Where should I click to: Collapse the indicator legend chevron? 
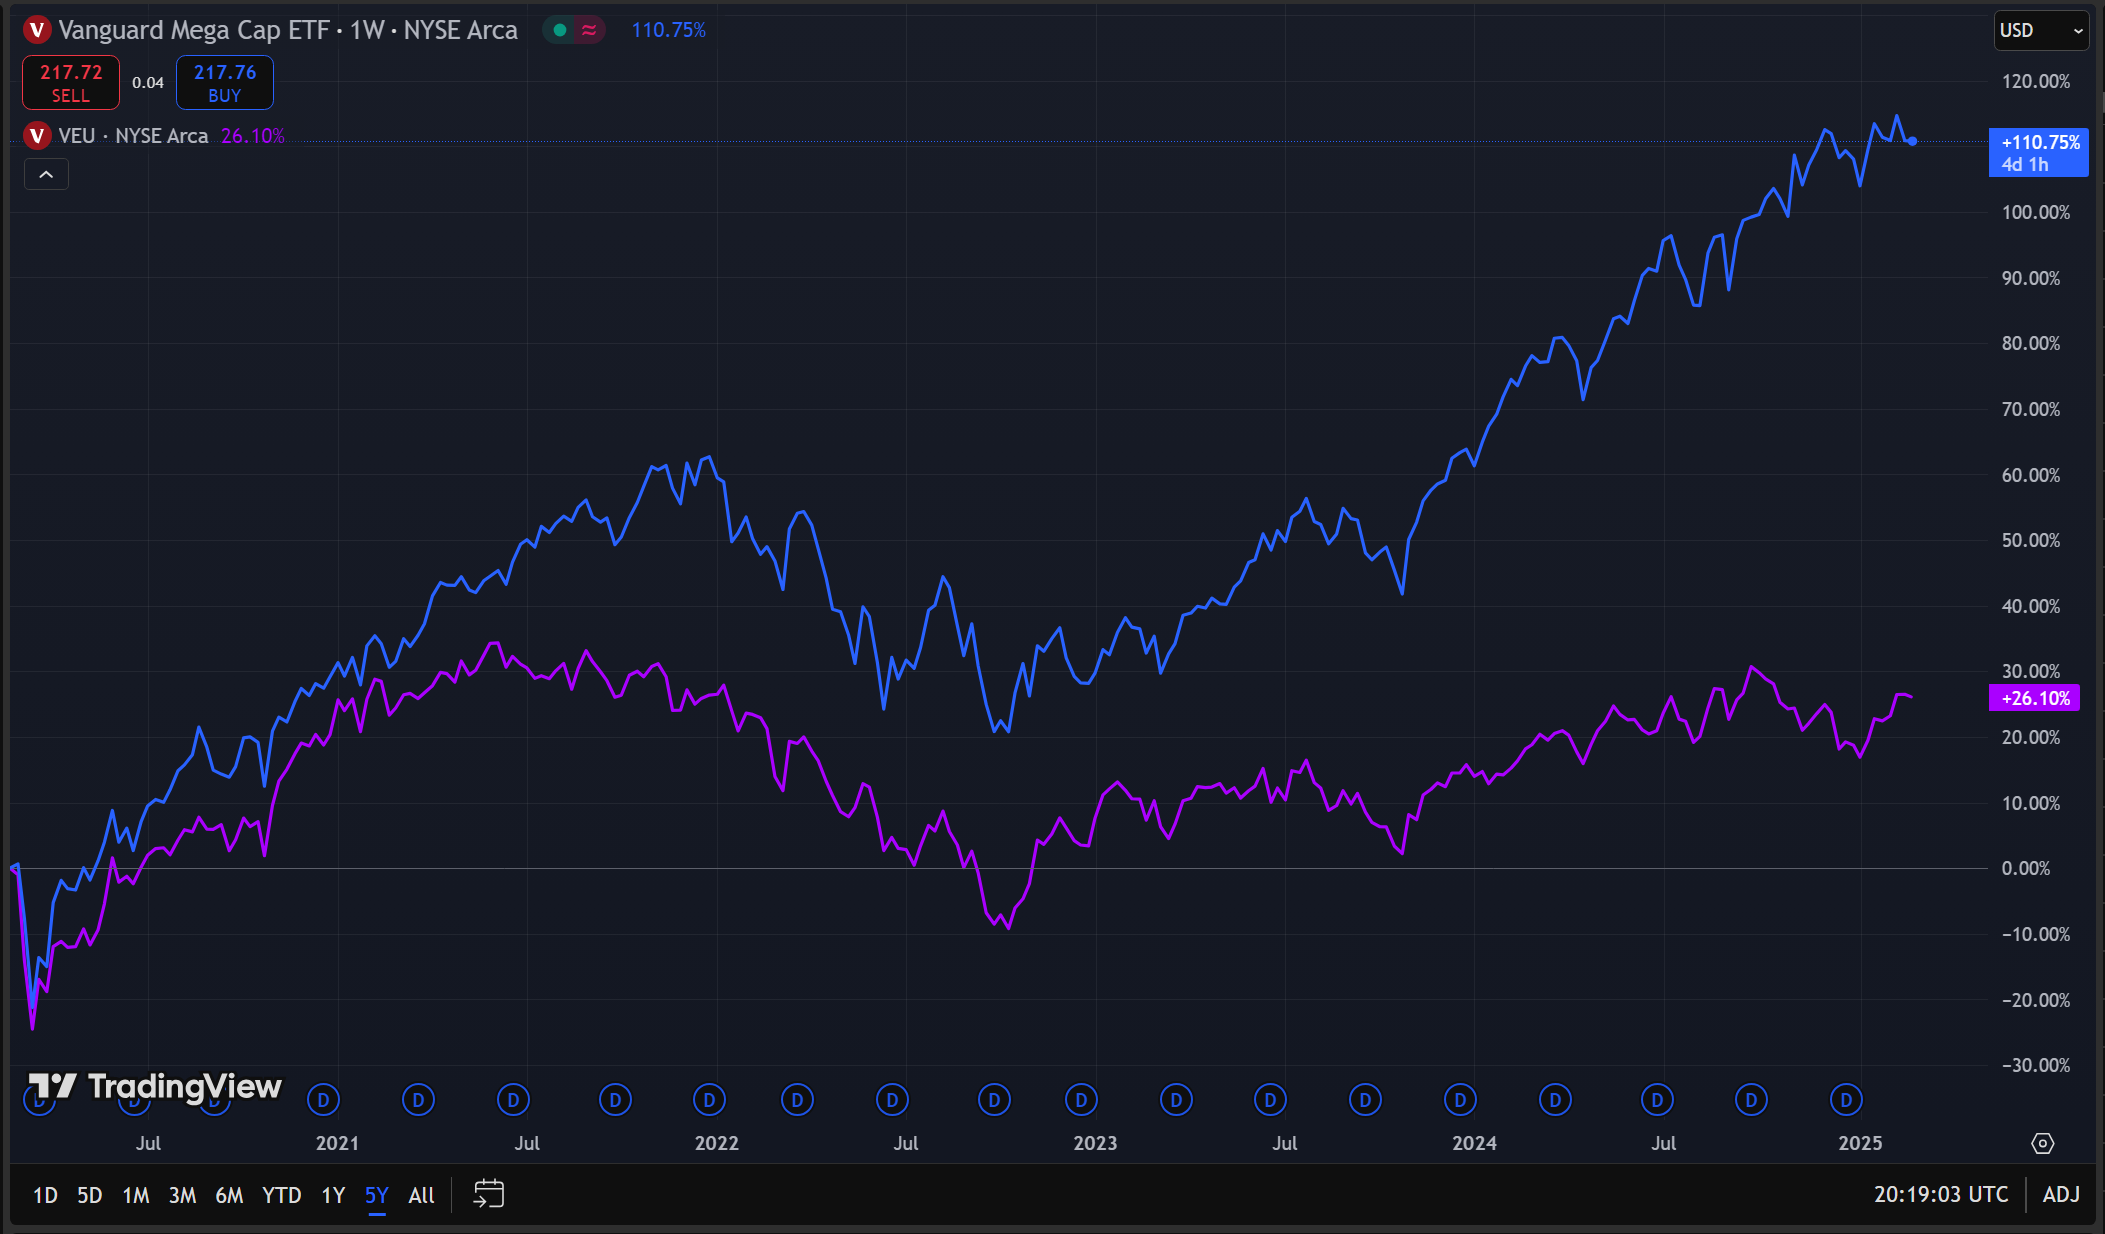(x=46, y=174)
